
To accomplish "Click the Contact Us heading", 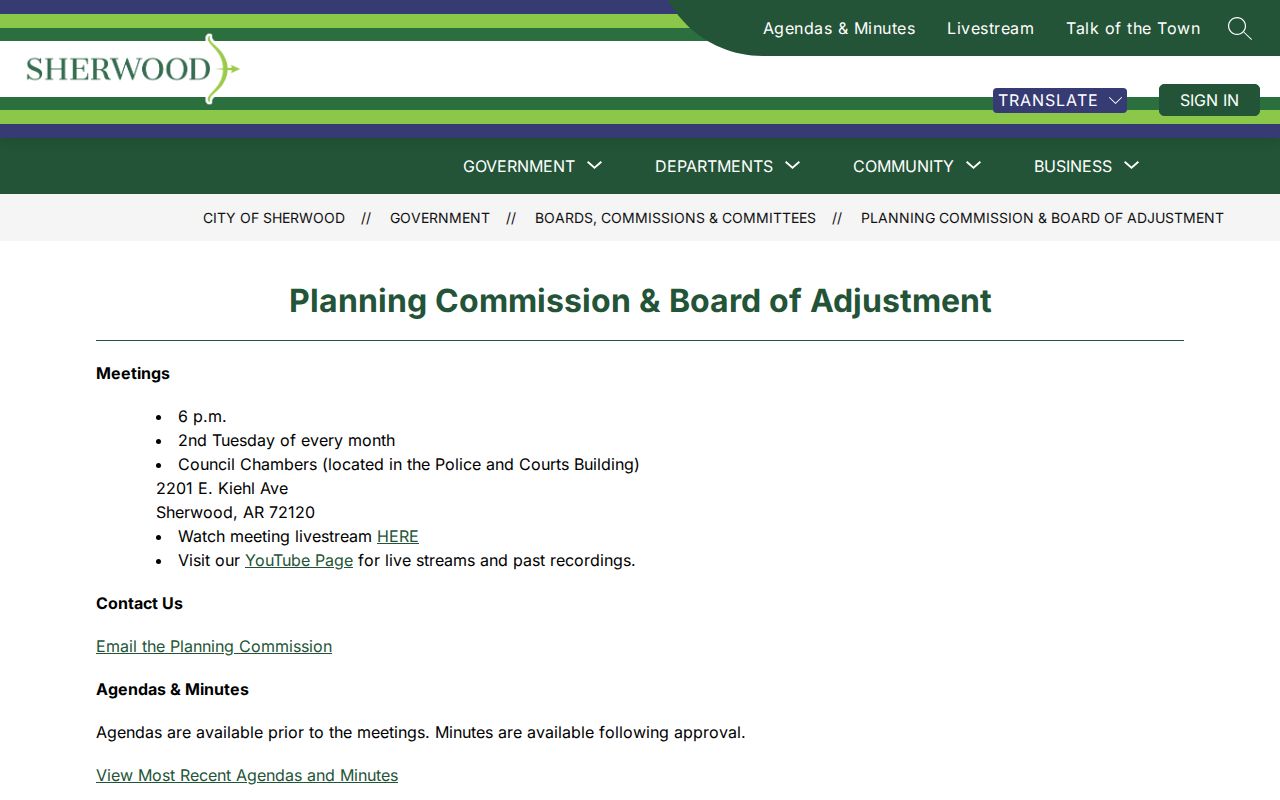I will click(x=139, y=603).
